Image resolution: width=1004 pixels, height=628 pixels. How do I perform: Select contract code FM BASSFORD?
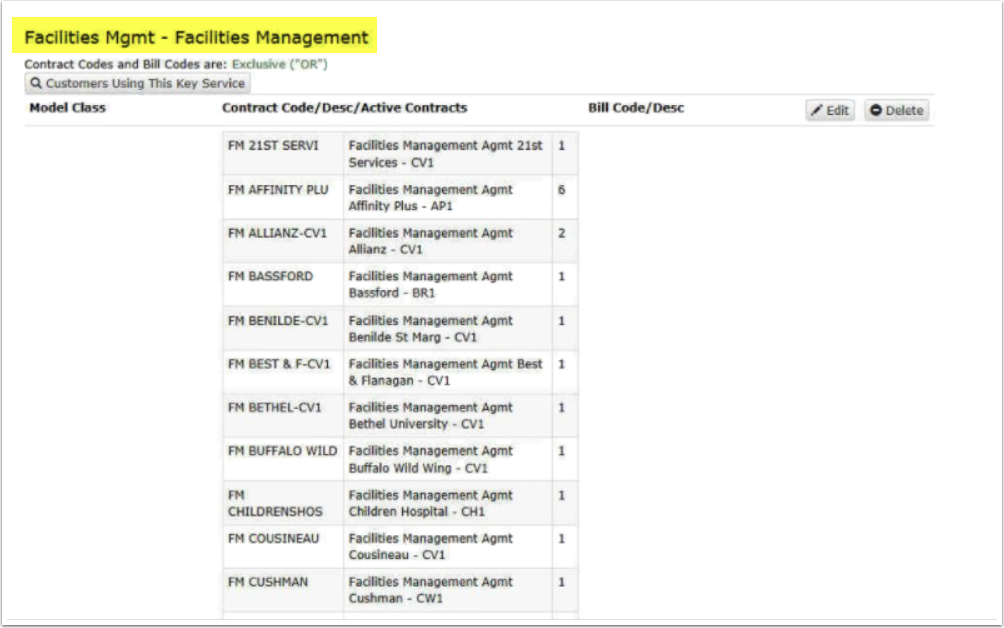pyautogui.click(x=270, y=276)
